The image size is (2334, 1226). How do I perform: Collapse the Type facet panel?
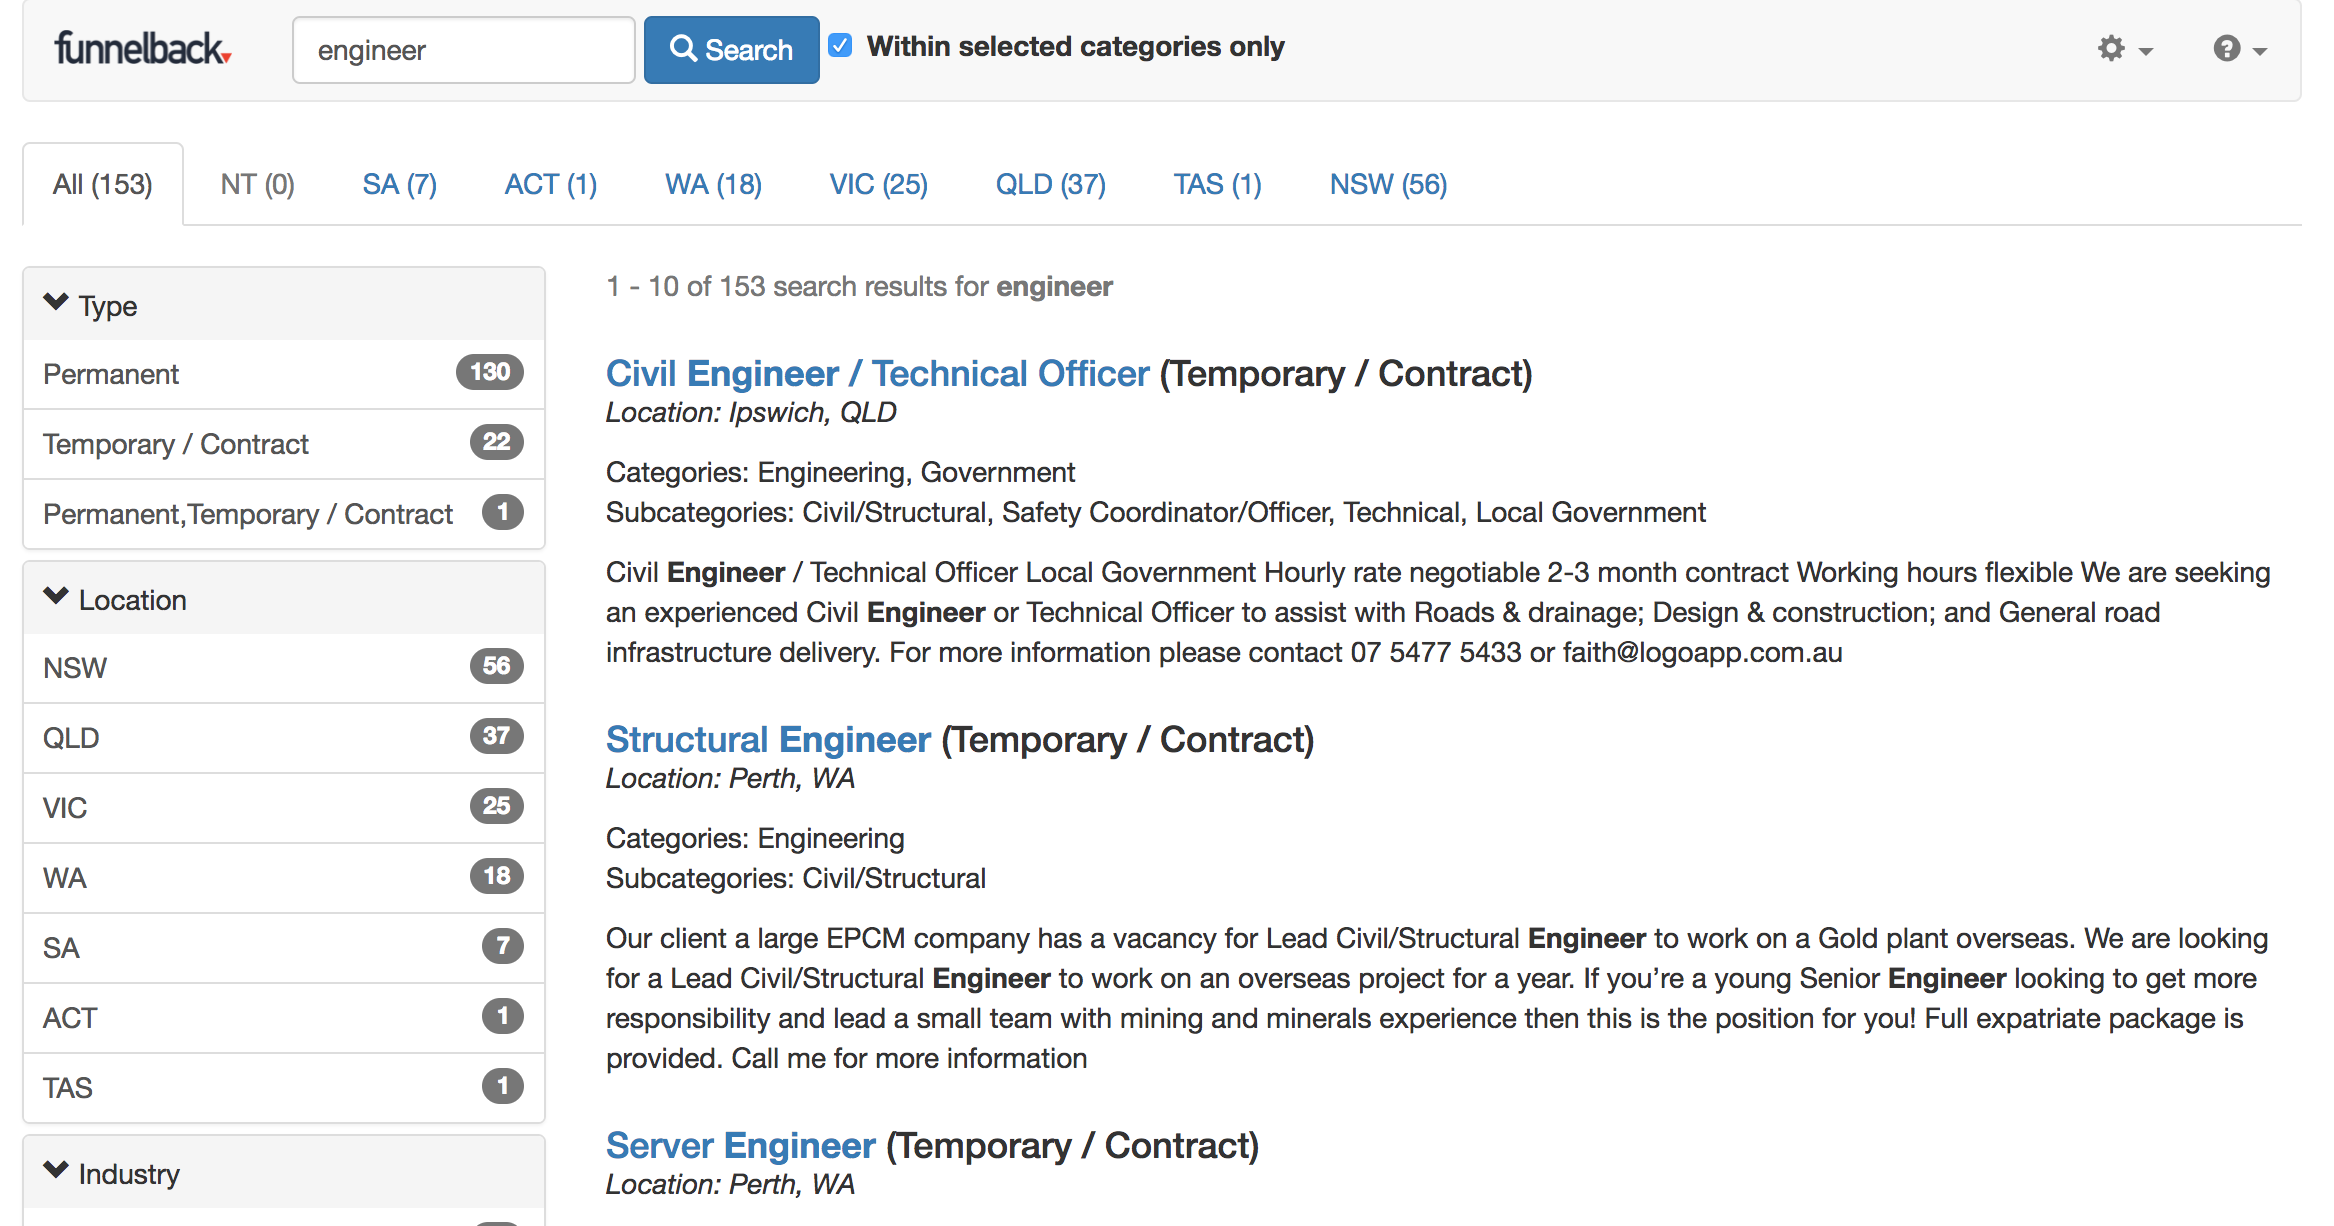pyautogui.click(x=57, y=303)
